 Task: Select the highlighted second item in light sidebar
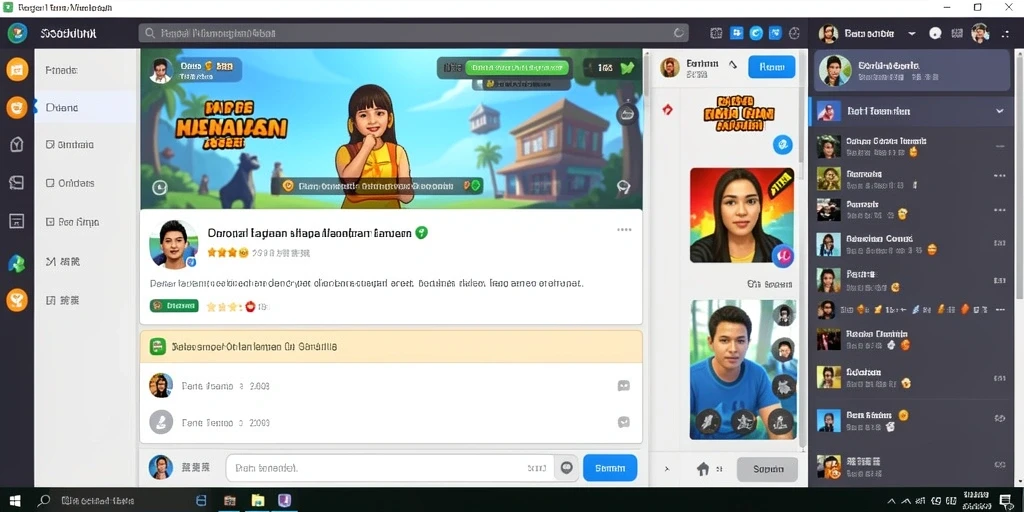click(x=86, y=108)
